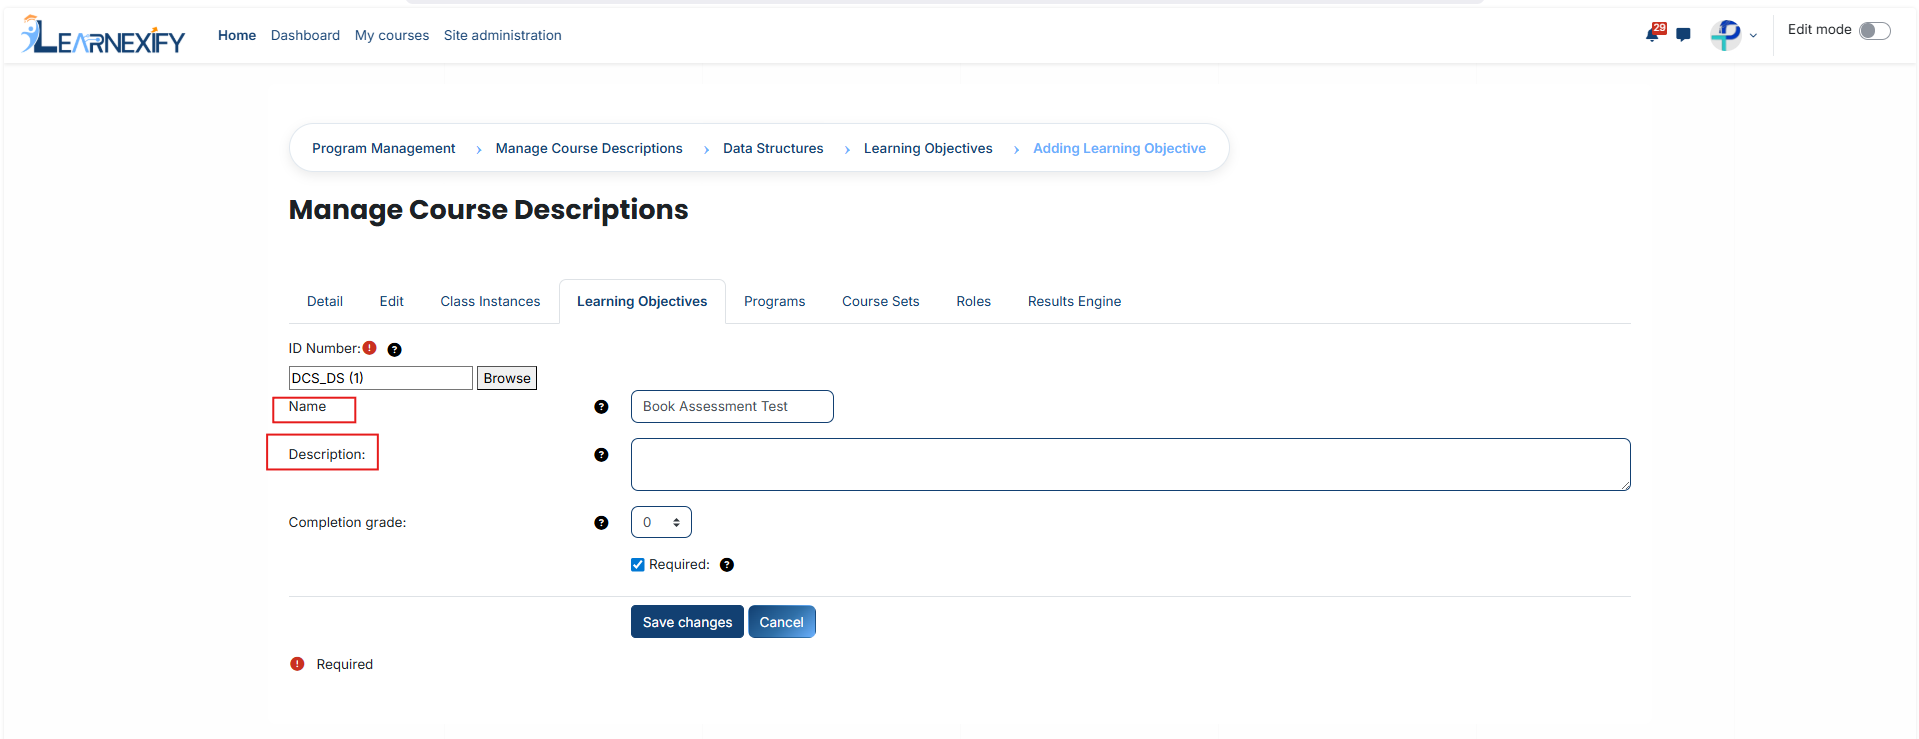The image size is (1919, 739).
Task: Click help icon for Completion grade
Action: click(601, 523)
